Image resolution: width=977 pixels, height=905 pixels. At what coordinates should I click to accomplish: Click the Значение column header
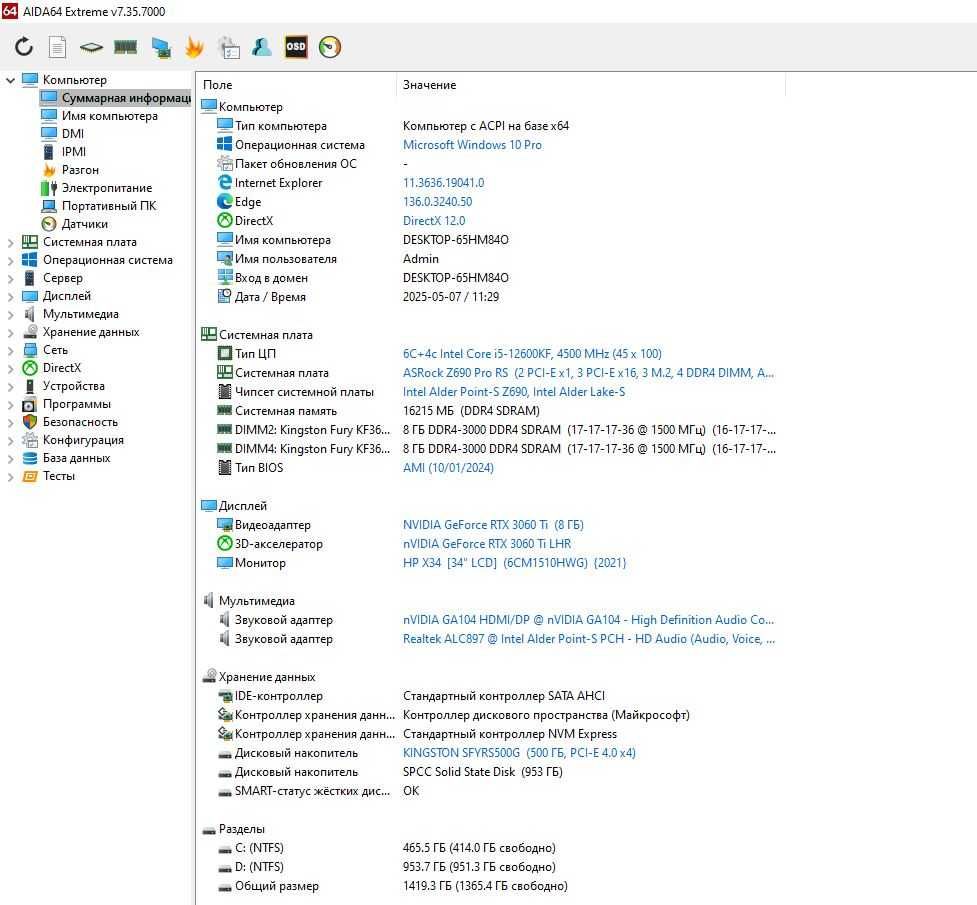(591, 85)
